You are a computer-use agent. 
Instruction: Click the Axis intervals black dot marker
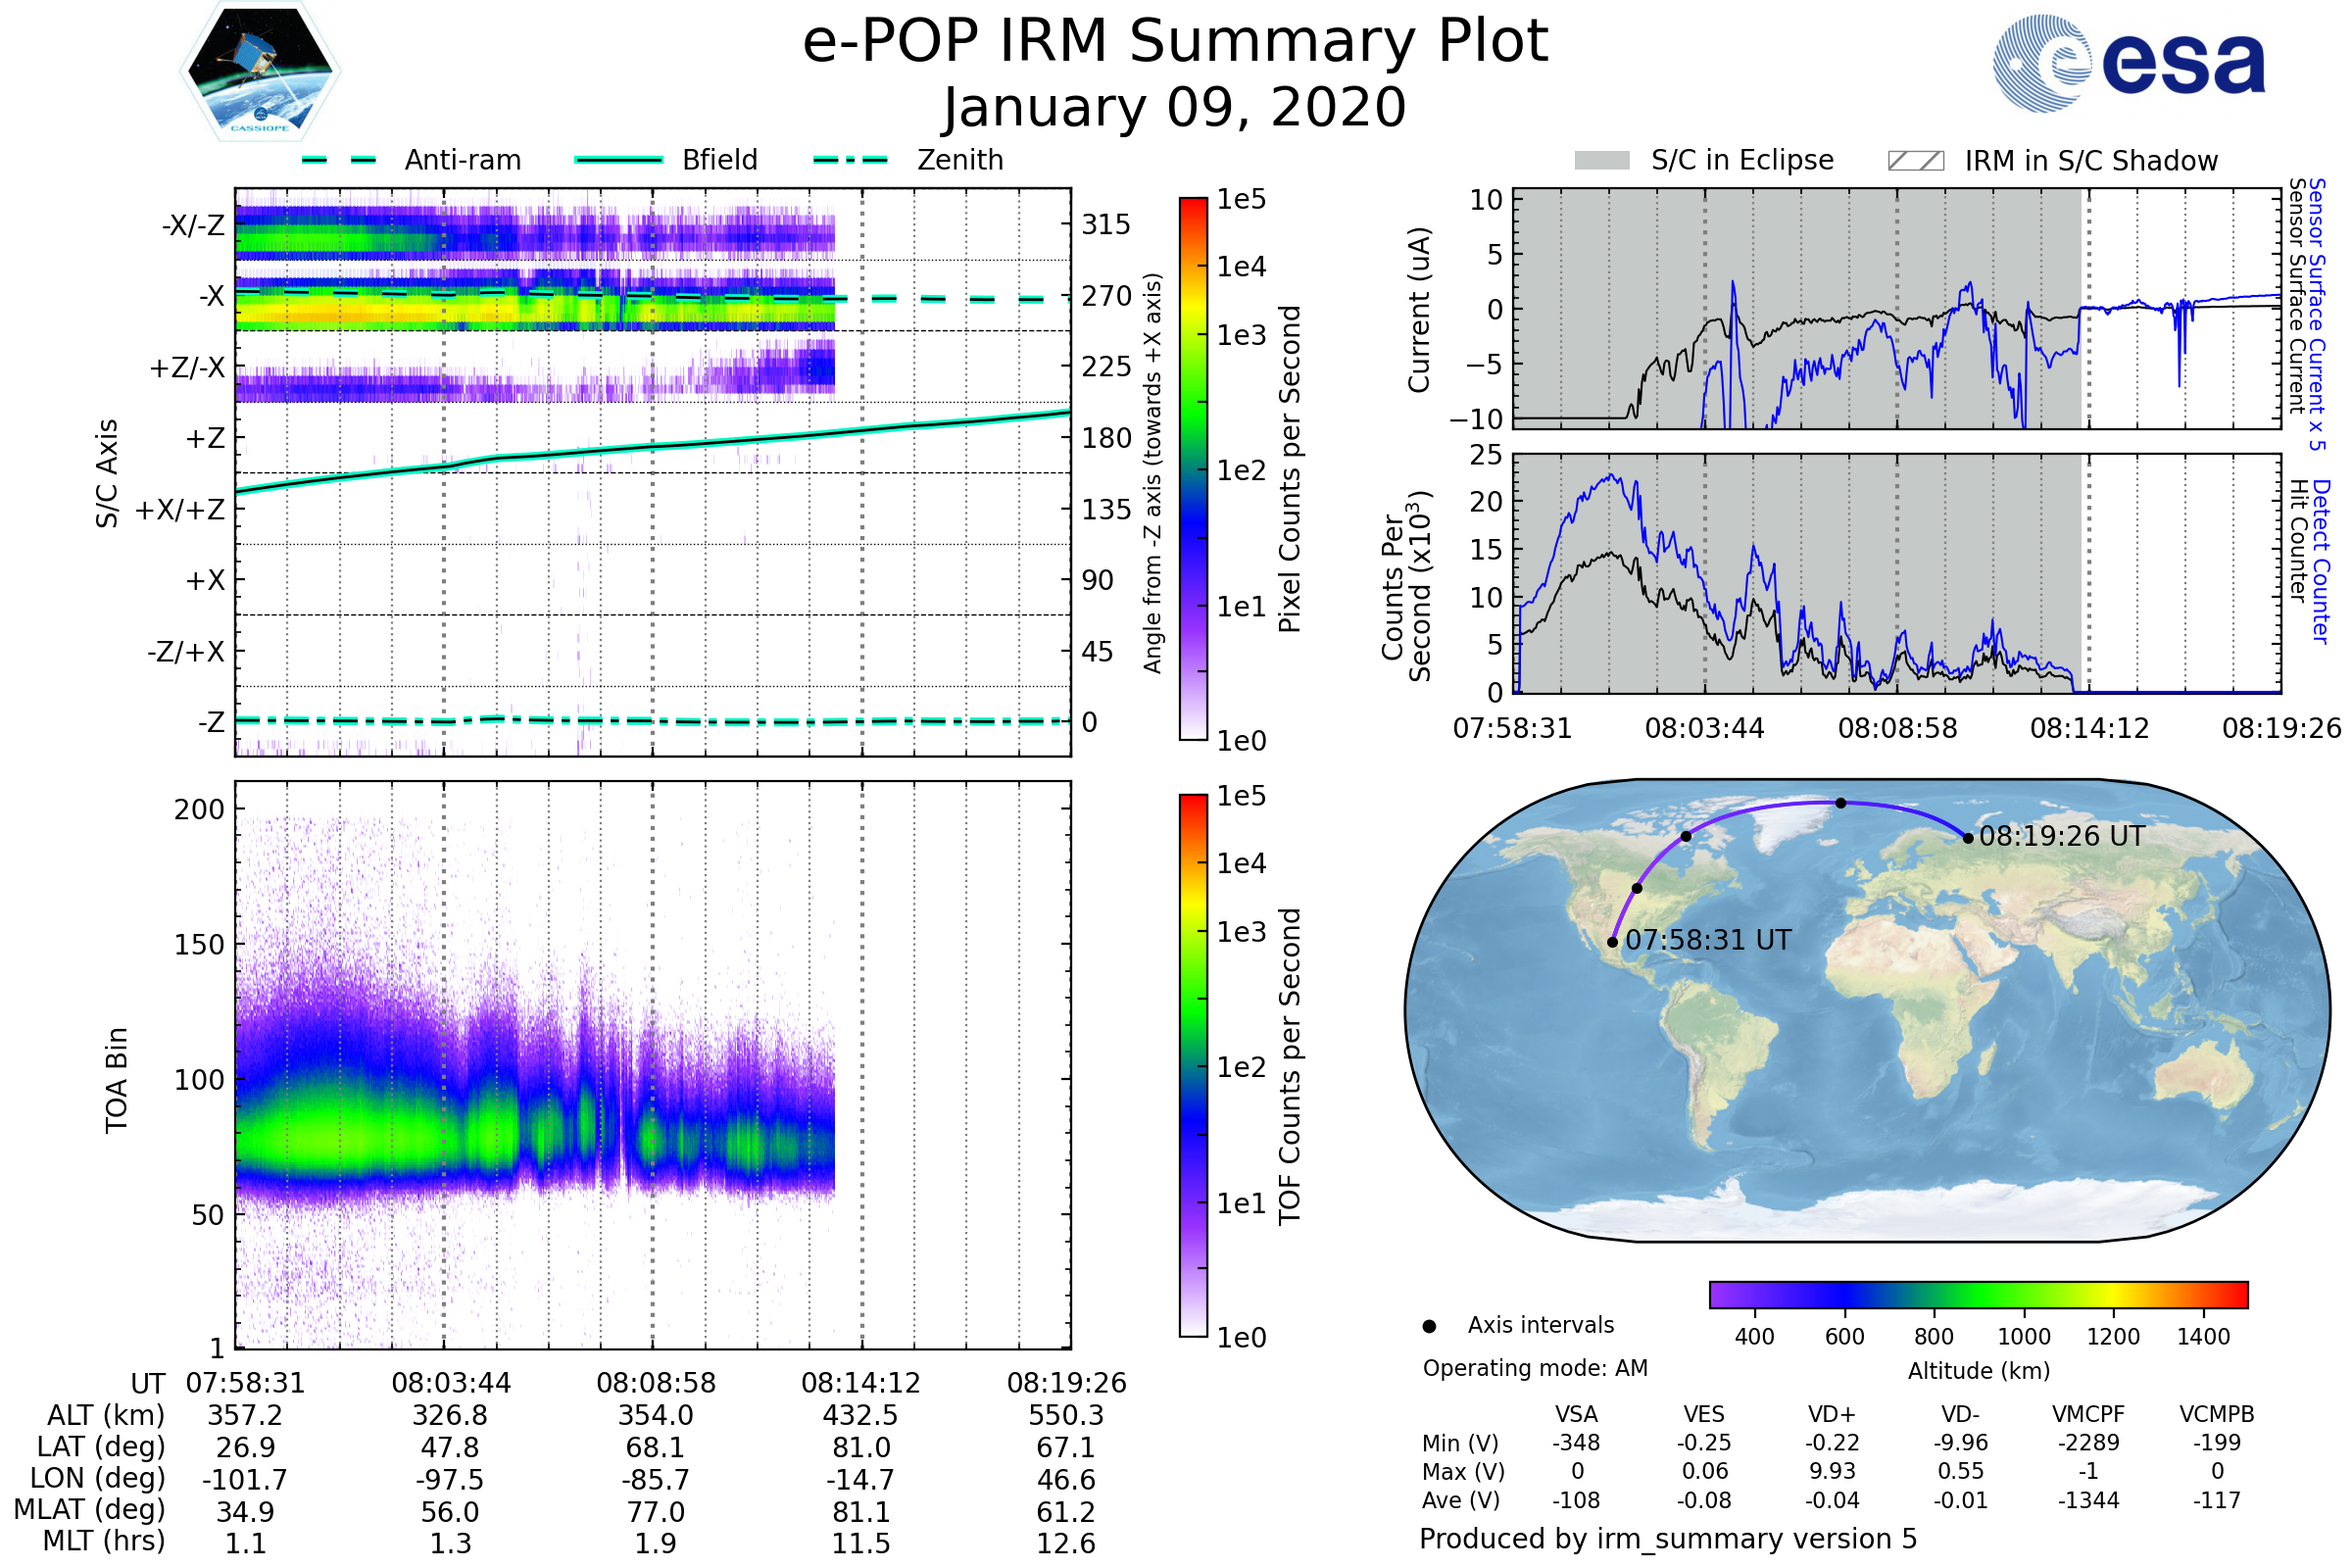(x=1430, y=1327)
